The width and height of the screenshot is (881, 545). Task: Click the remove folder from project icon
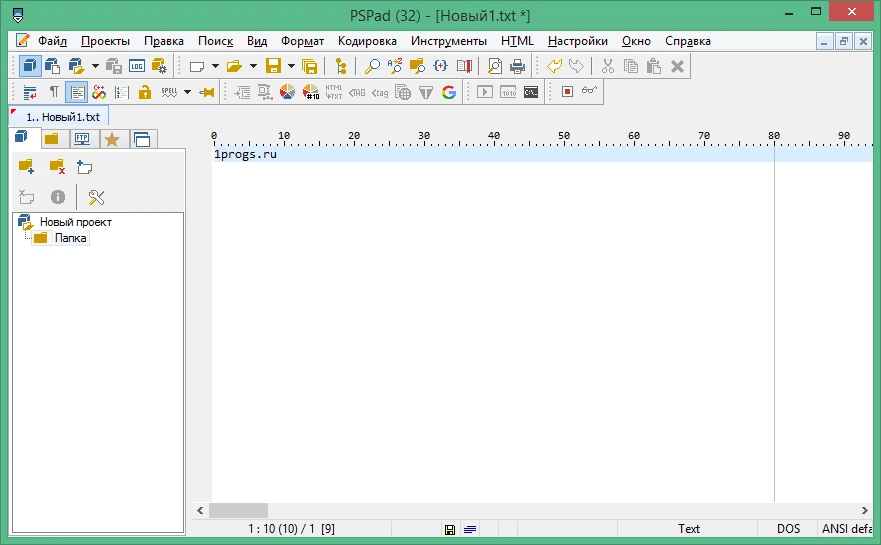pos(57,167)
